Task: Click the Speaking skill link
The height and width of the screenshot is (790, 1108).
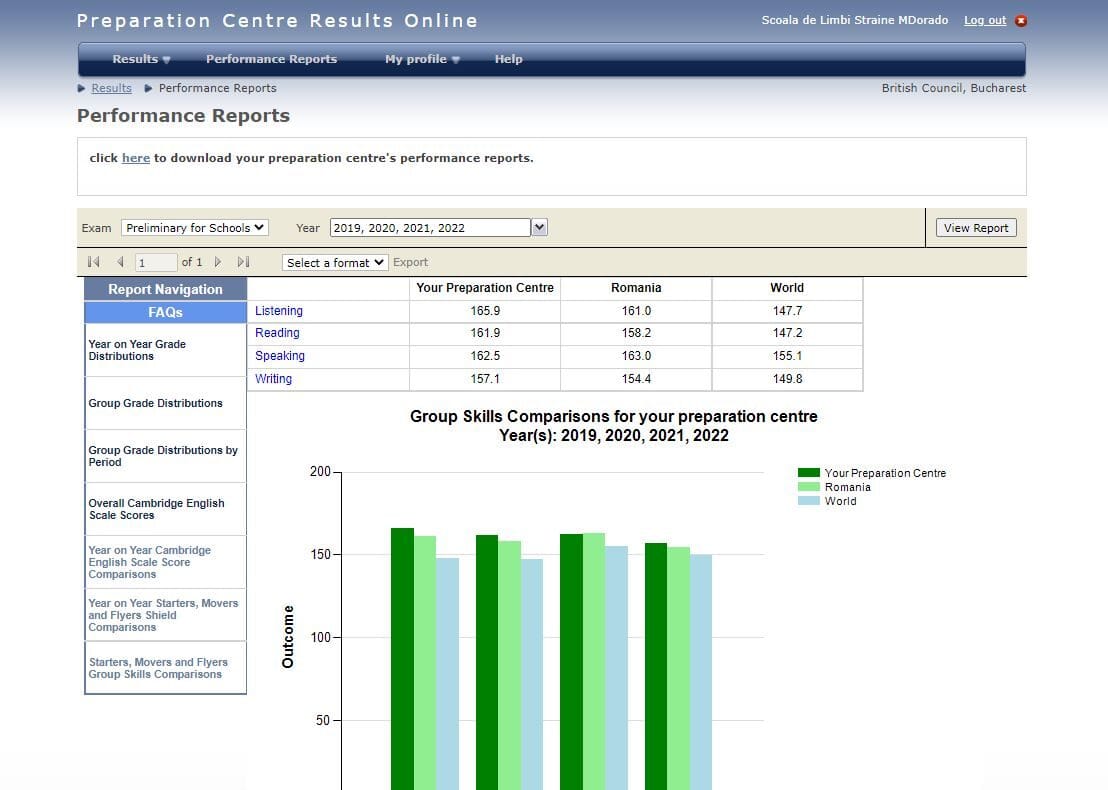Action: point(280,356)
